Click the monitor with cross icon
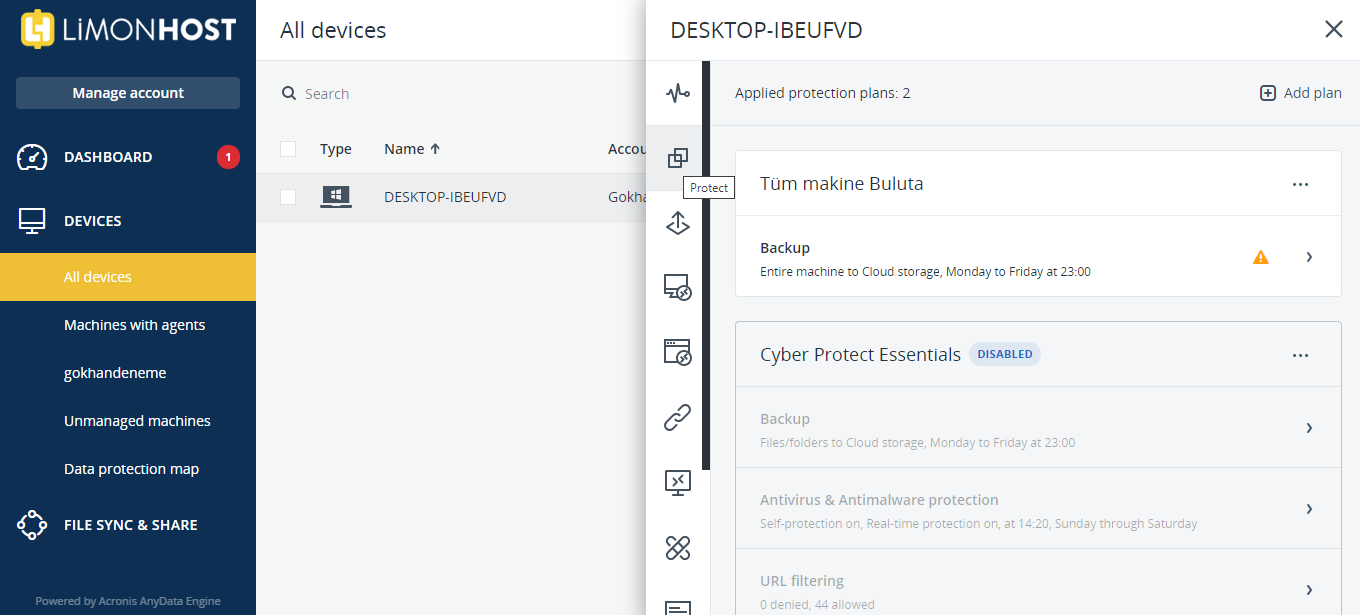The height and width of the screenshot is (615, 1360). tap(678, 482)
